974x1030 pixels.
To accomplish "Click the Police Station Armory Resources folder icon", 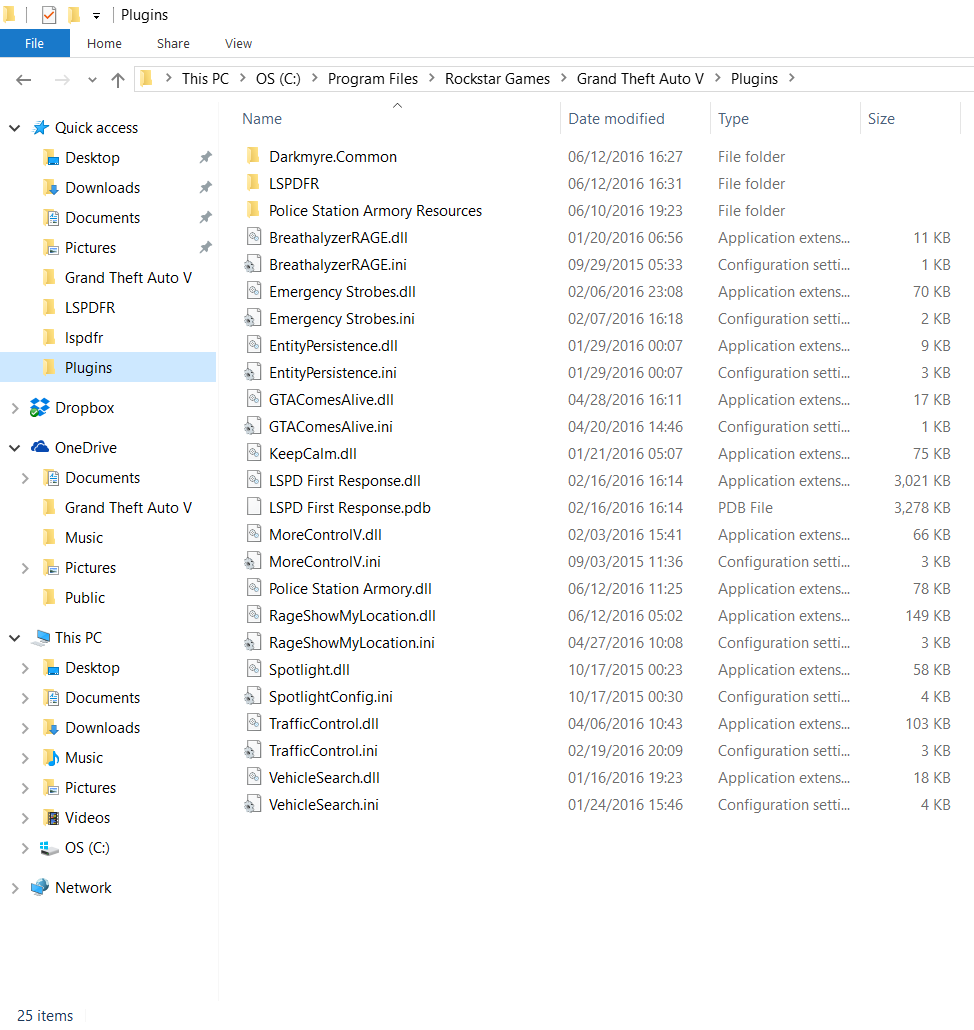I will [x=253, y=211].
